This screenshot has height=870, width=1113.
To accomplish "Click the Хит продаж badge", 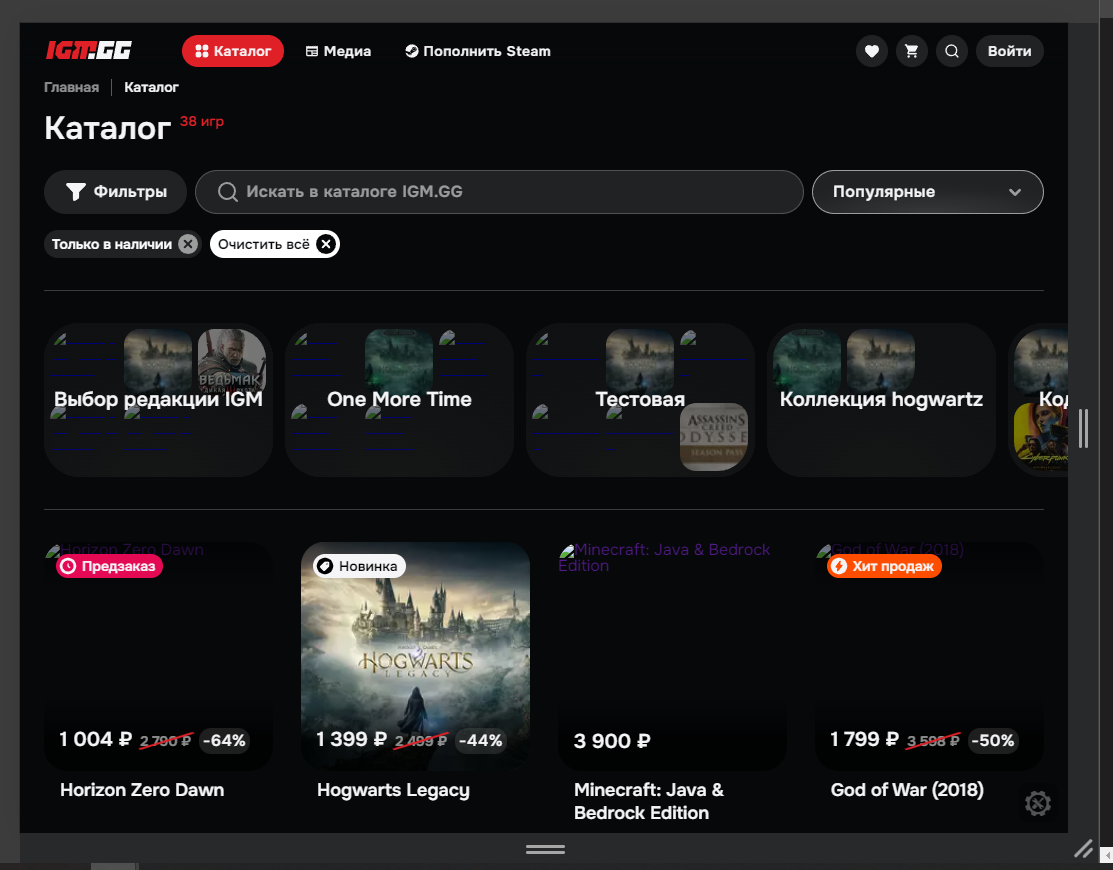I will (884, 566).
